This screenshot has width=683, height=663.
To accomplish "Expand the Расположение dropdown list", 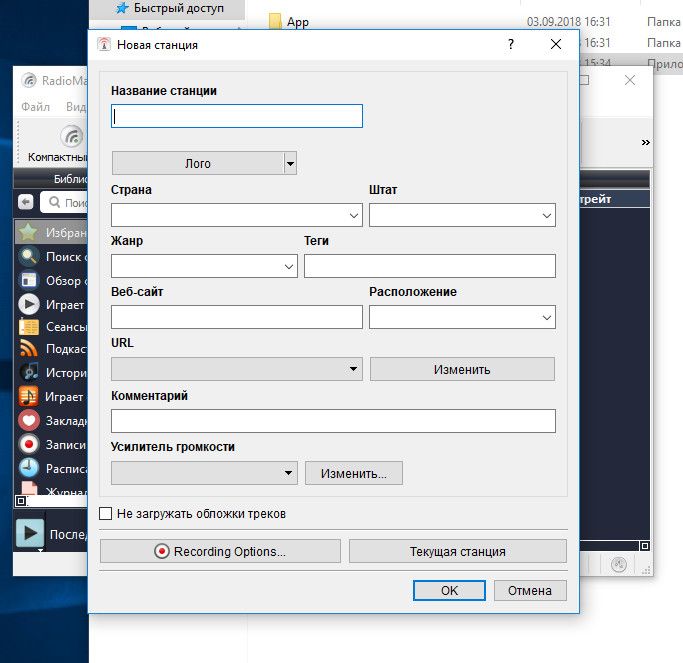I will (x=547, y=317).
